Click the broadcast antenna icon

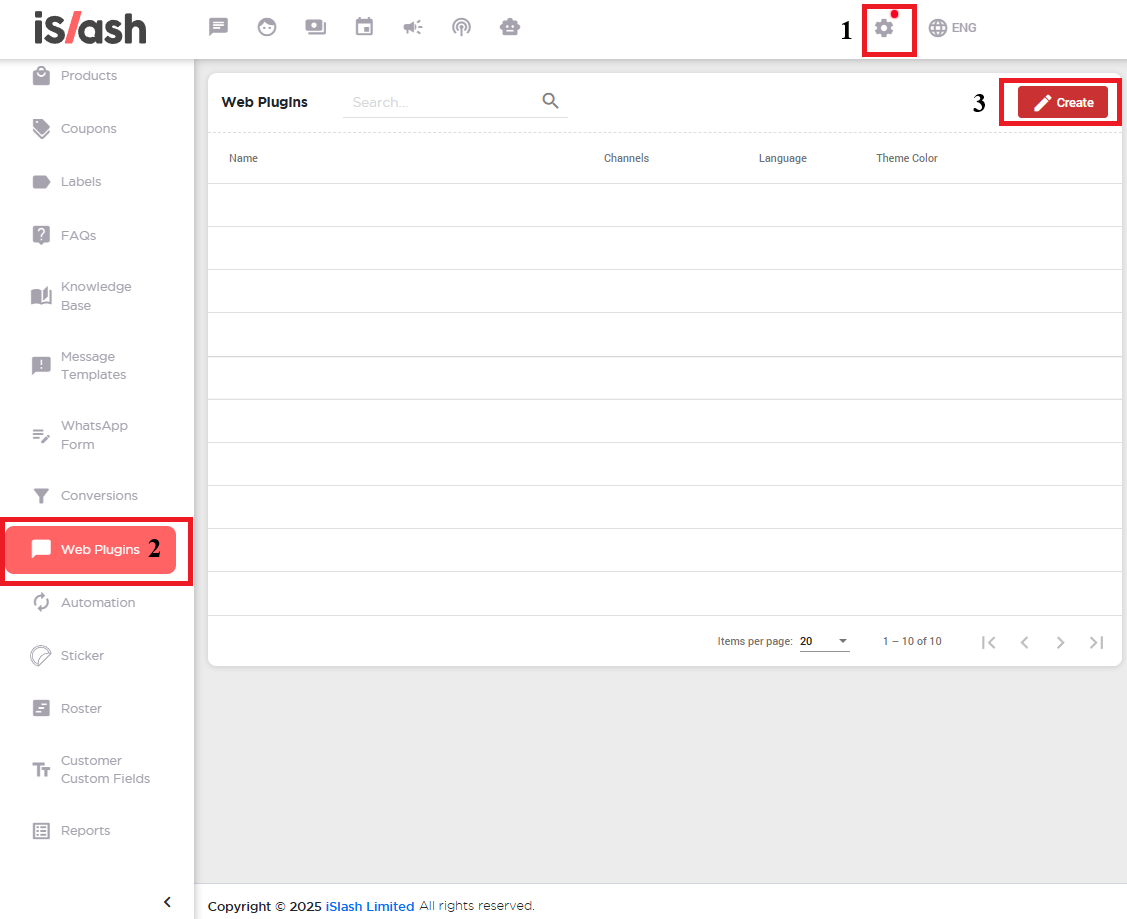(x=461, y=27)
